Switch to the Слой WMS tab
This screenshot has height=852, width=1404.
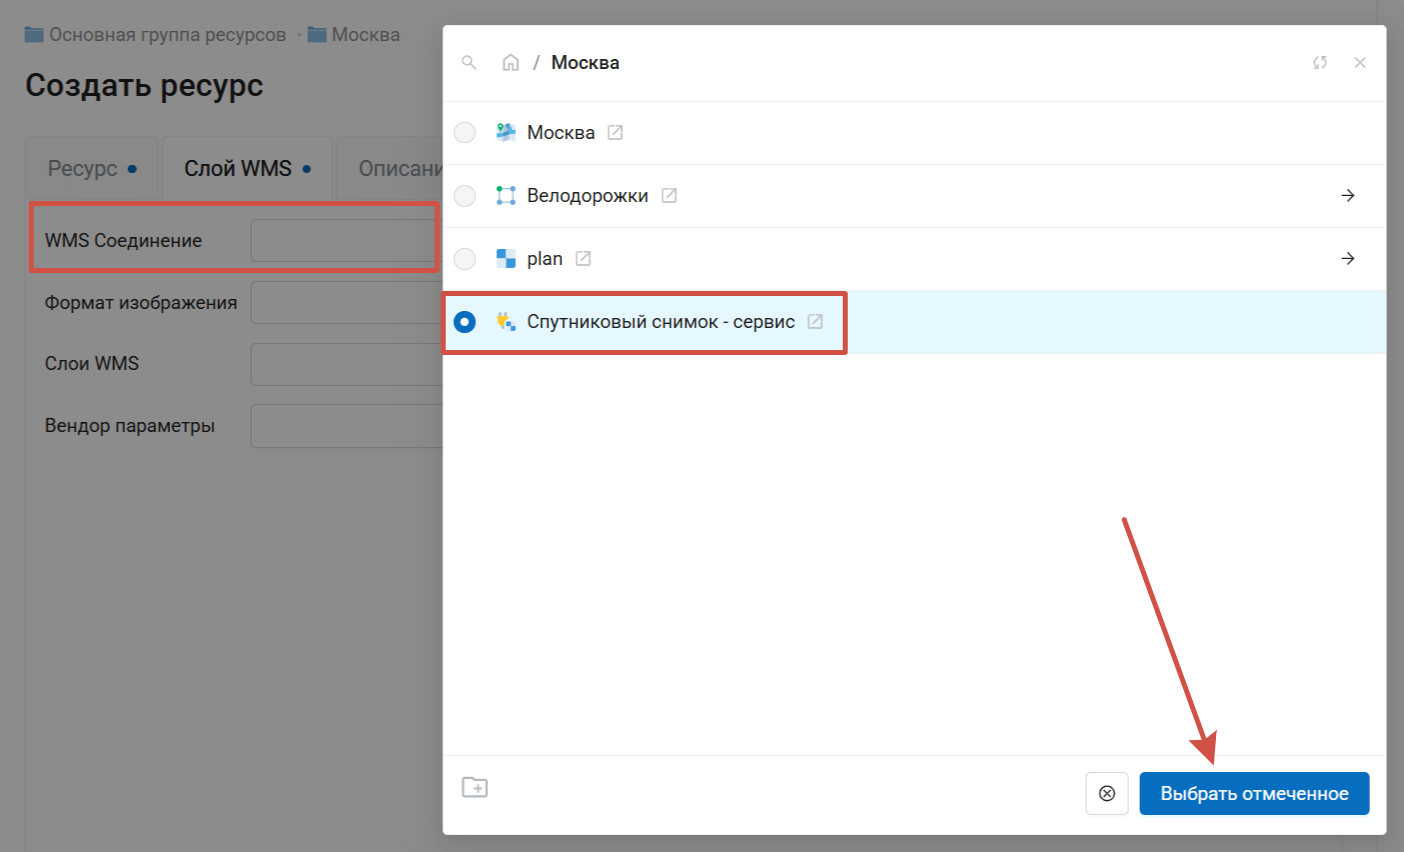pyautogui.click(x=246, y=169)
